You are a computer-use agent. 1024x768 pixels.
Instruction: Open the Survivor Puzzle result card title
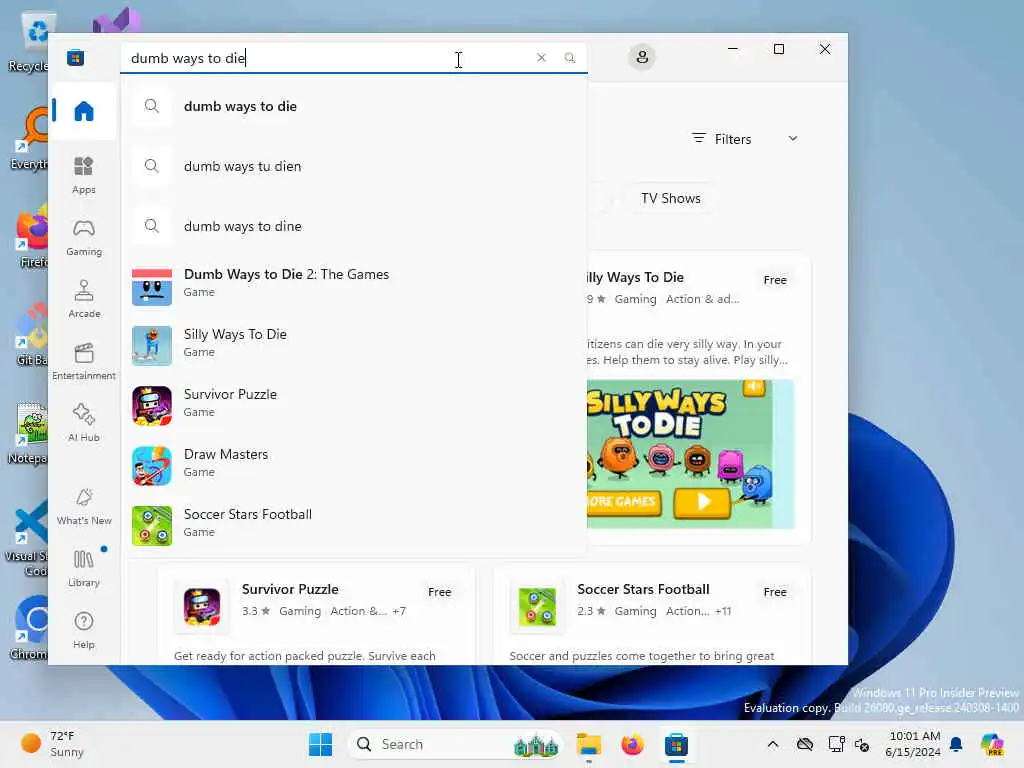coord(290,589)
